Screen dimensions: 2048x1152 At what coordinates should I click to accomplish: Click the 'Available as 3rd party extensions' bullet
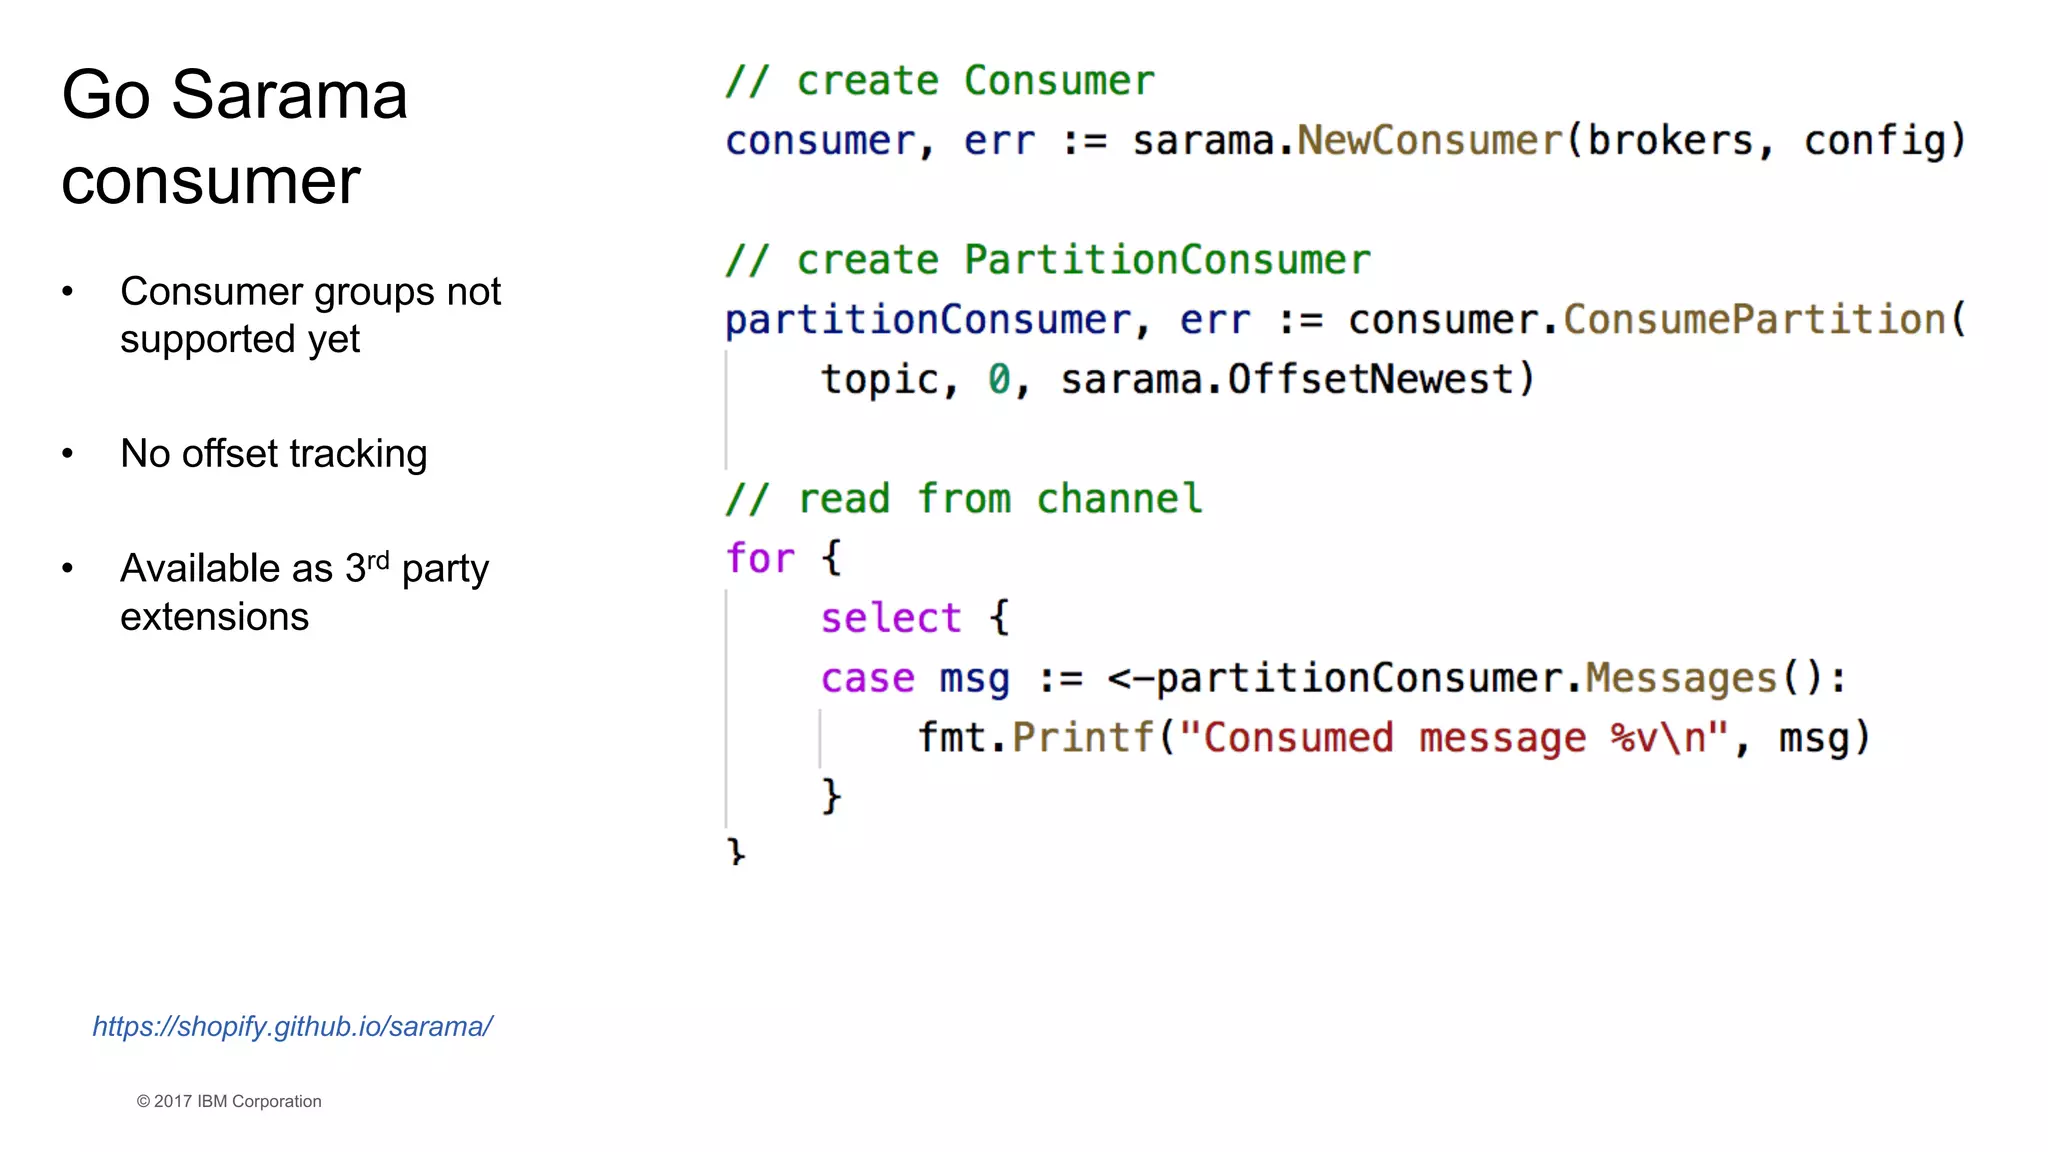[x=304, y=592]
